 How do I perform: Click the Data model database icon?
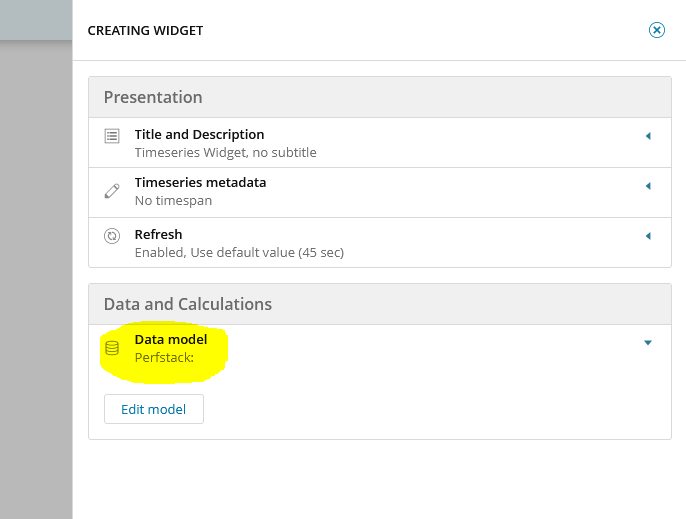point(112,348)
